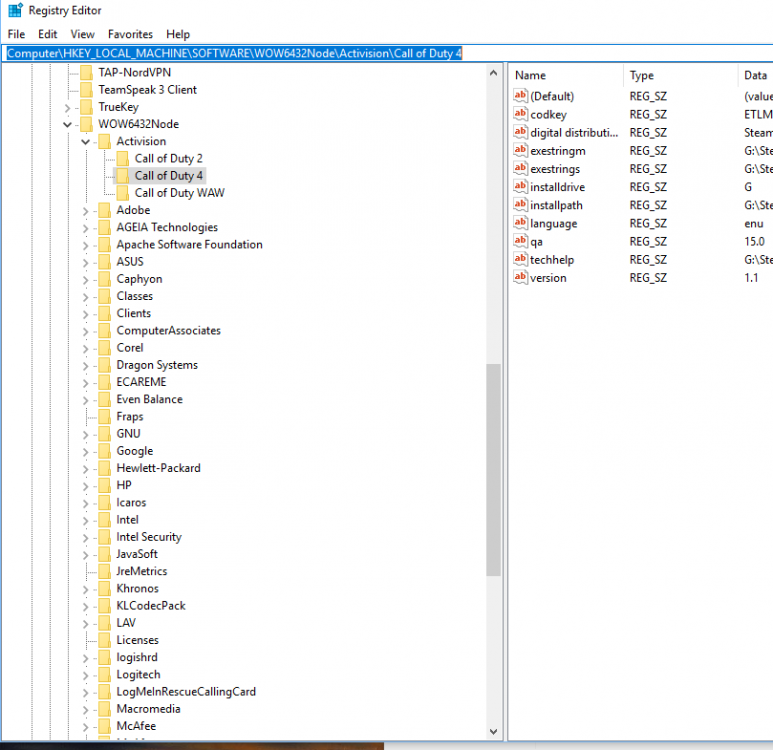Collapse the Activision key chevron

click(x=85, y=142)
